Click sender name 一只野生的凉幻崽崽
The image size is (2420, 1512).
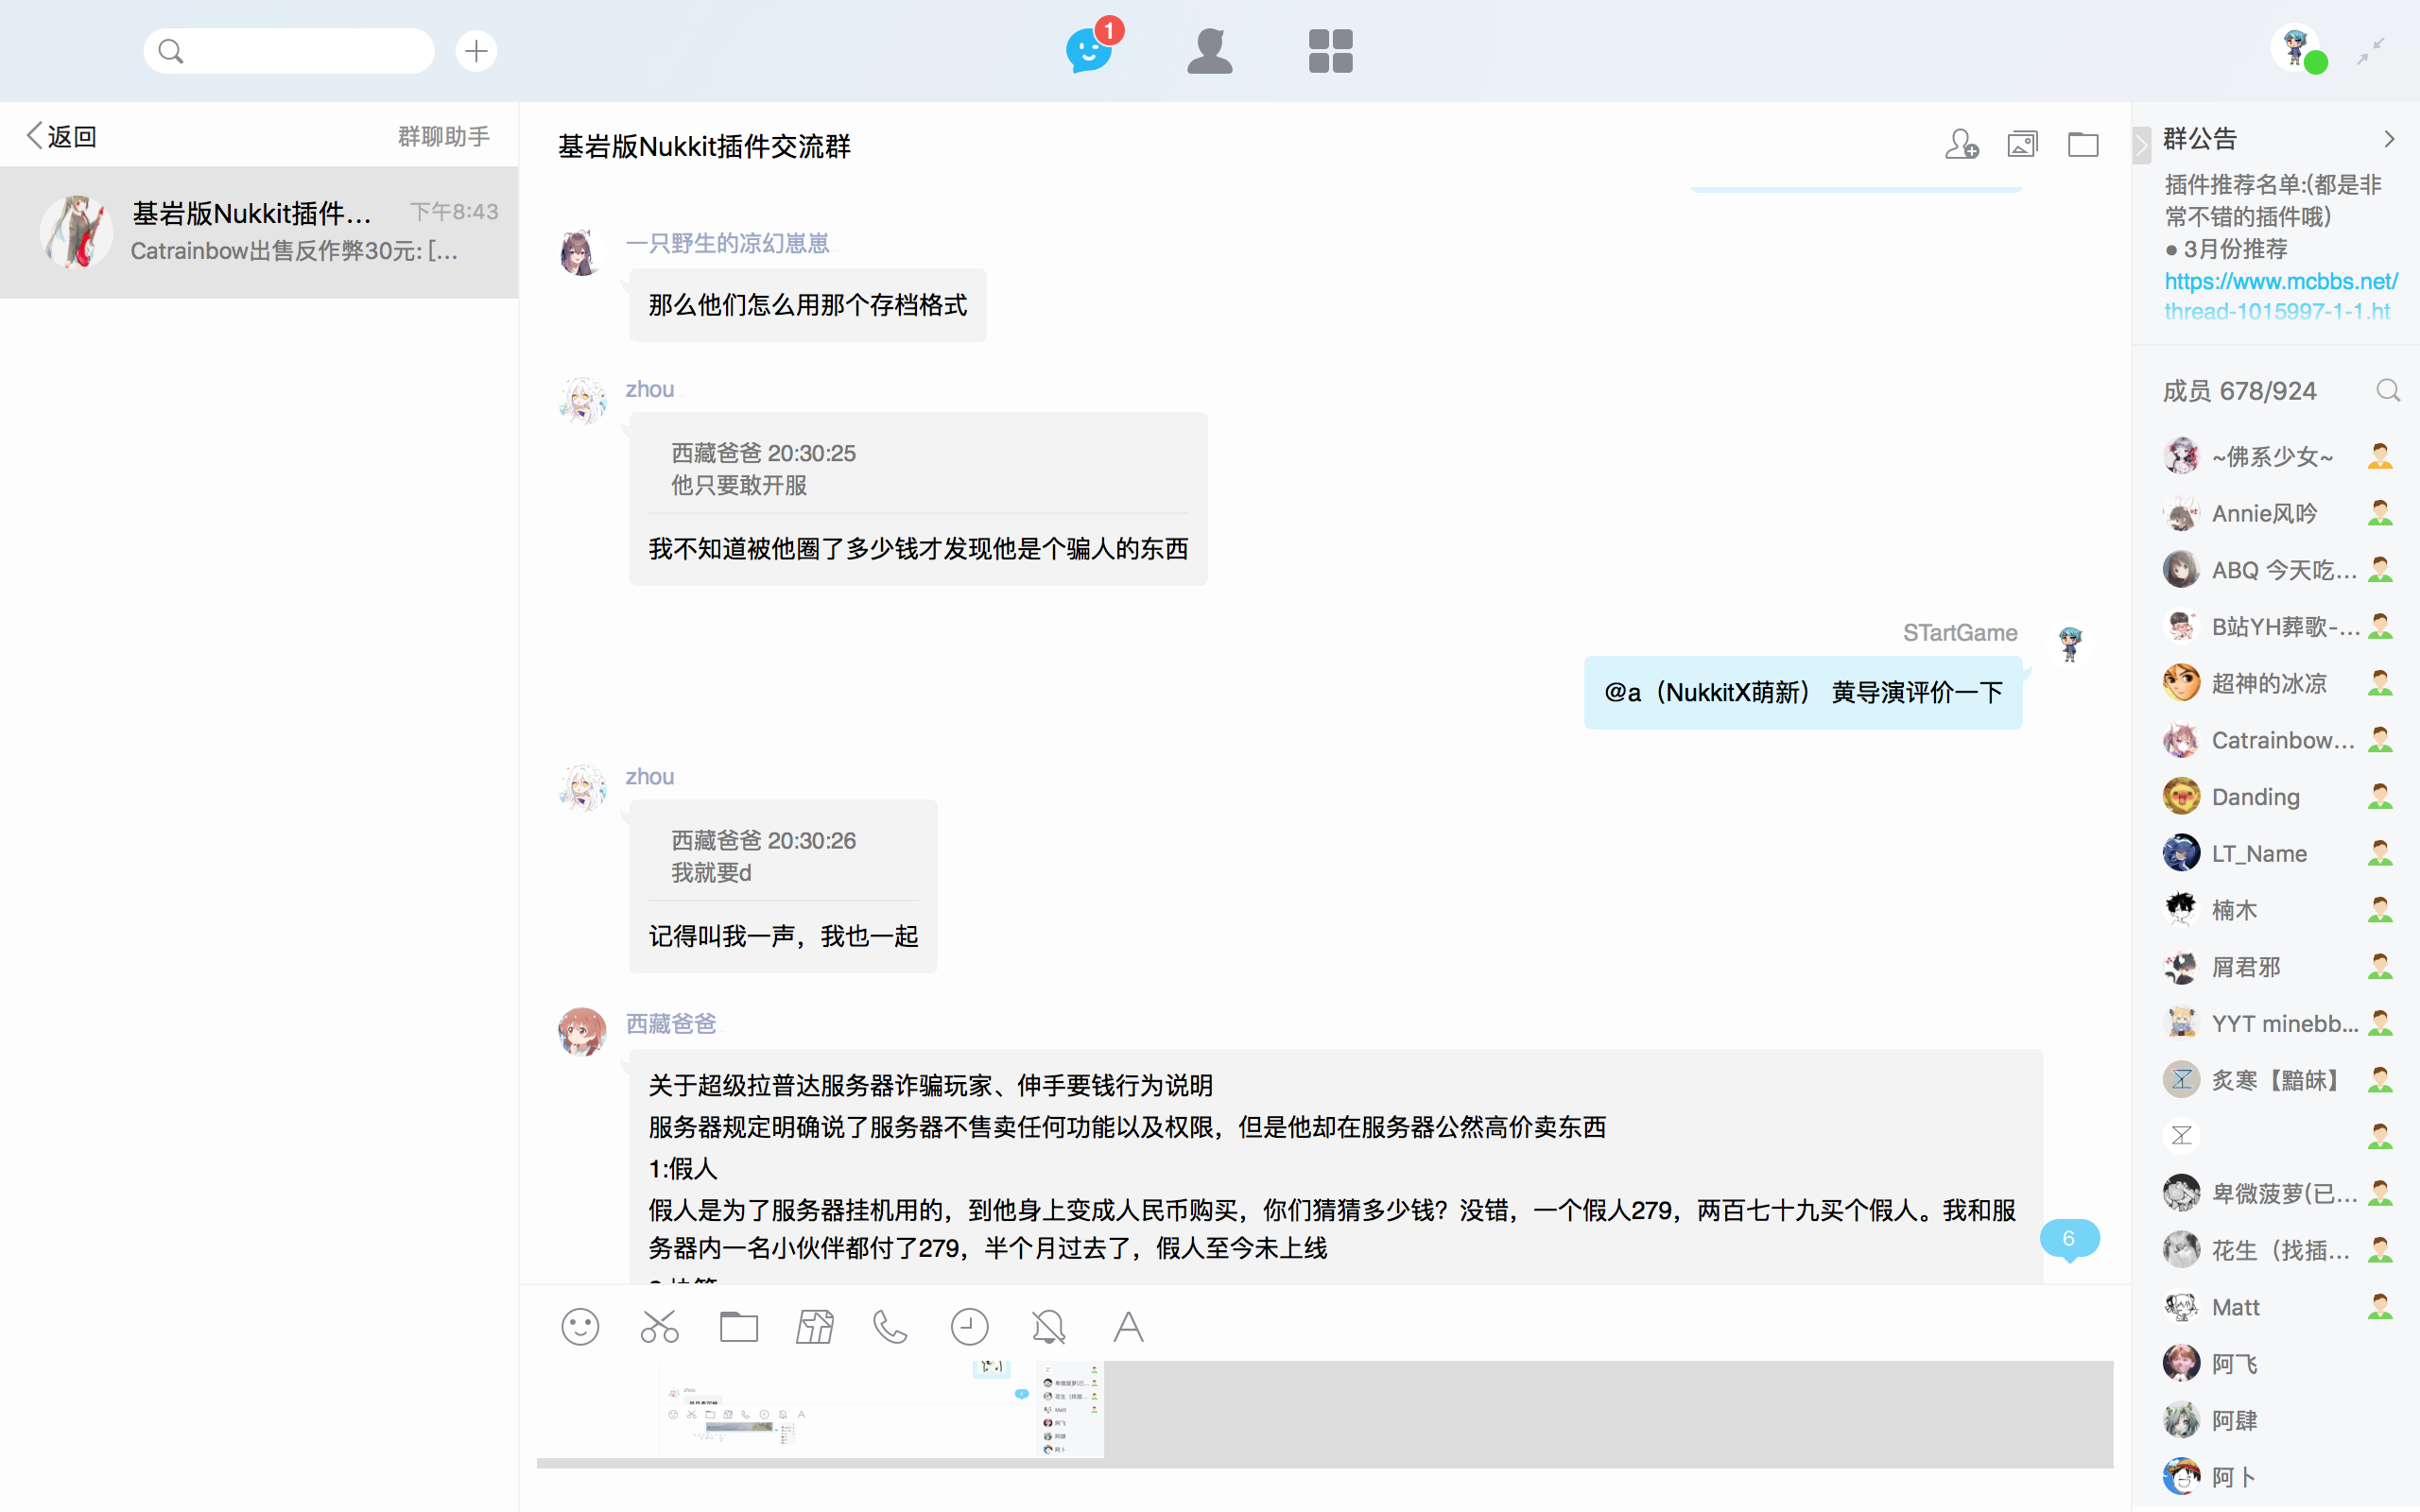coord(727,243)
